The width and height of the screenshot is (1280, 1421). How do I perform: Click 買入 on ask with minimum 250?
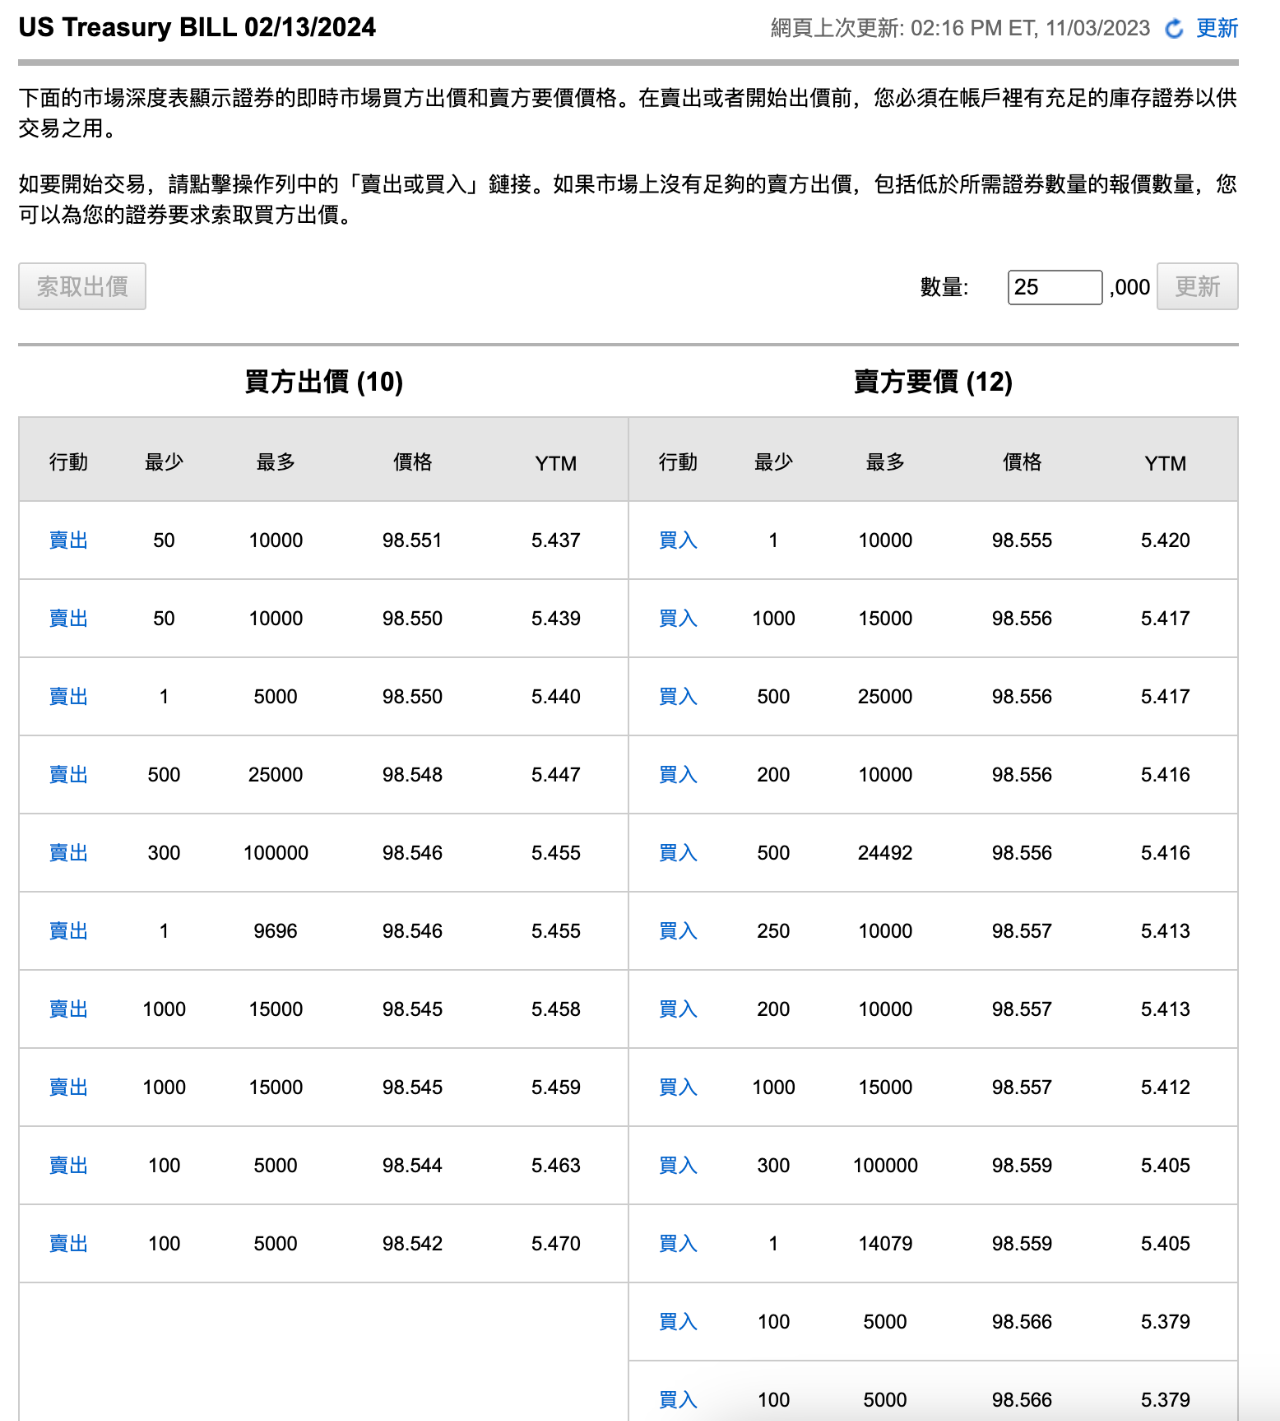tap(677, 930)
